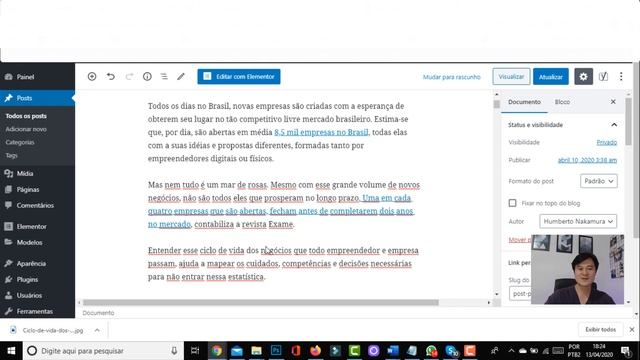Open Aparência in the sidebar
This screenshot has height=360, width=640.
pyautogui.click(x=31, y=264)
